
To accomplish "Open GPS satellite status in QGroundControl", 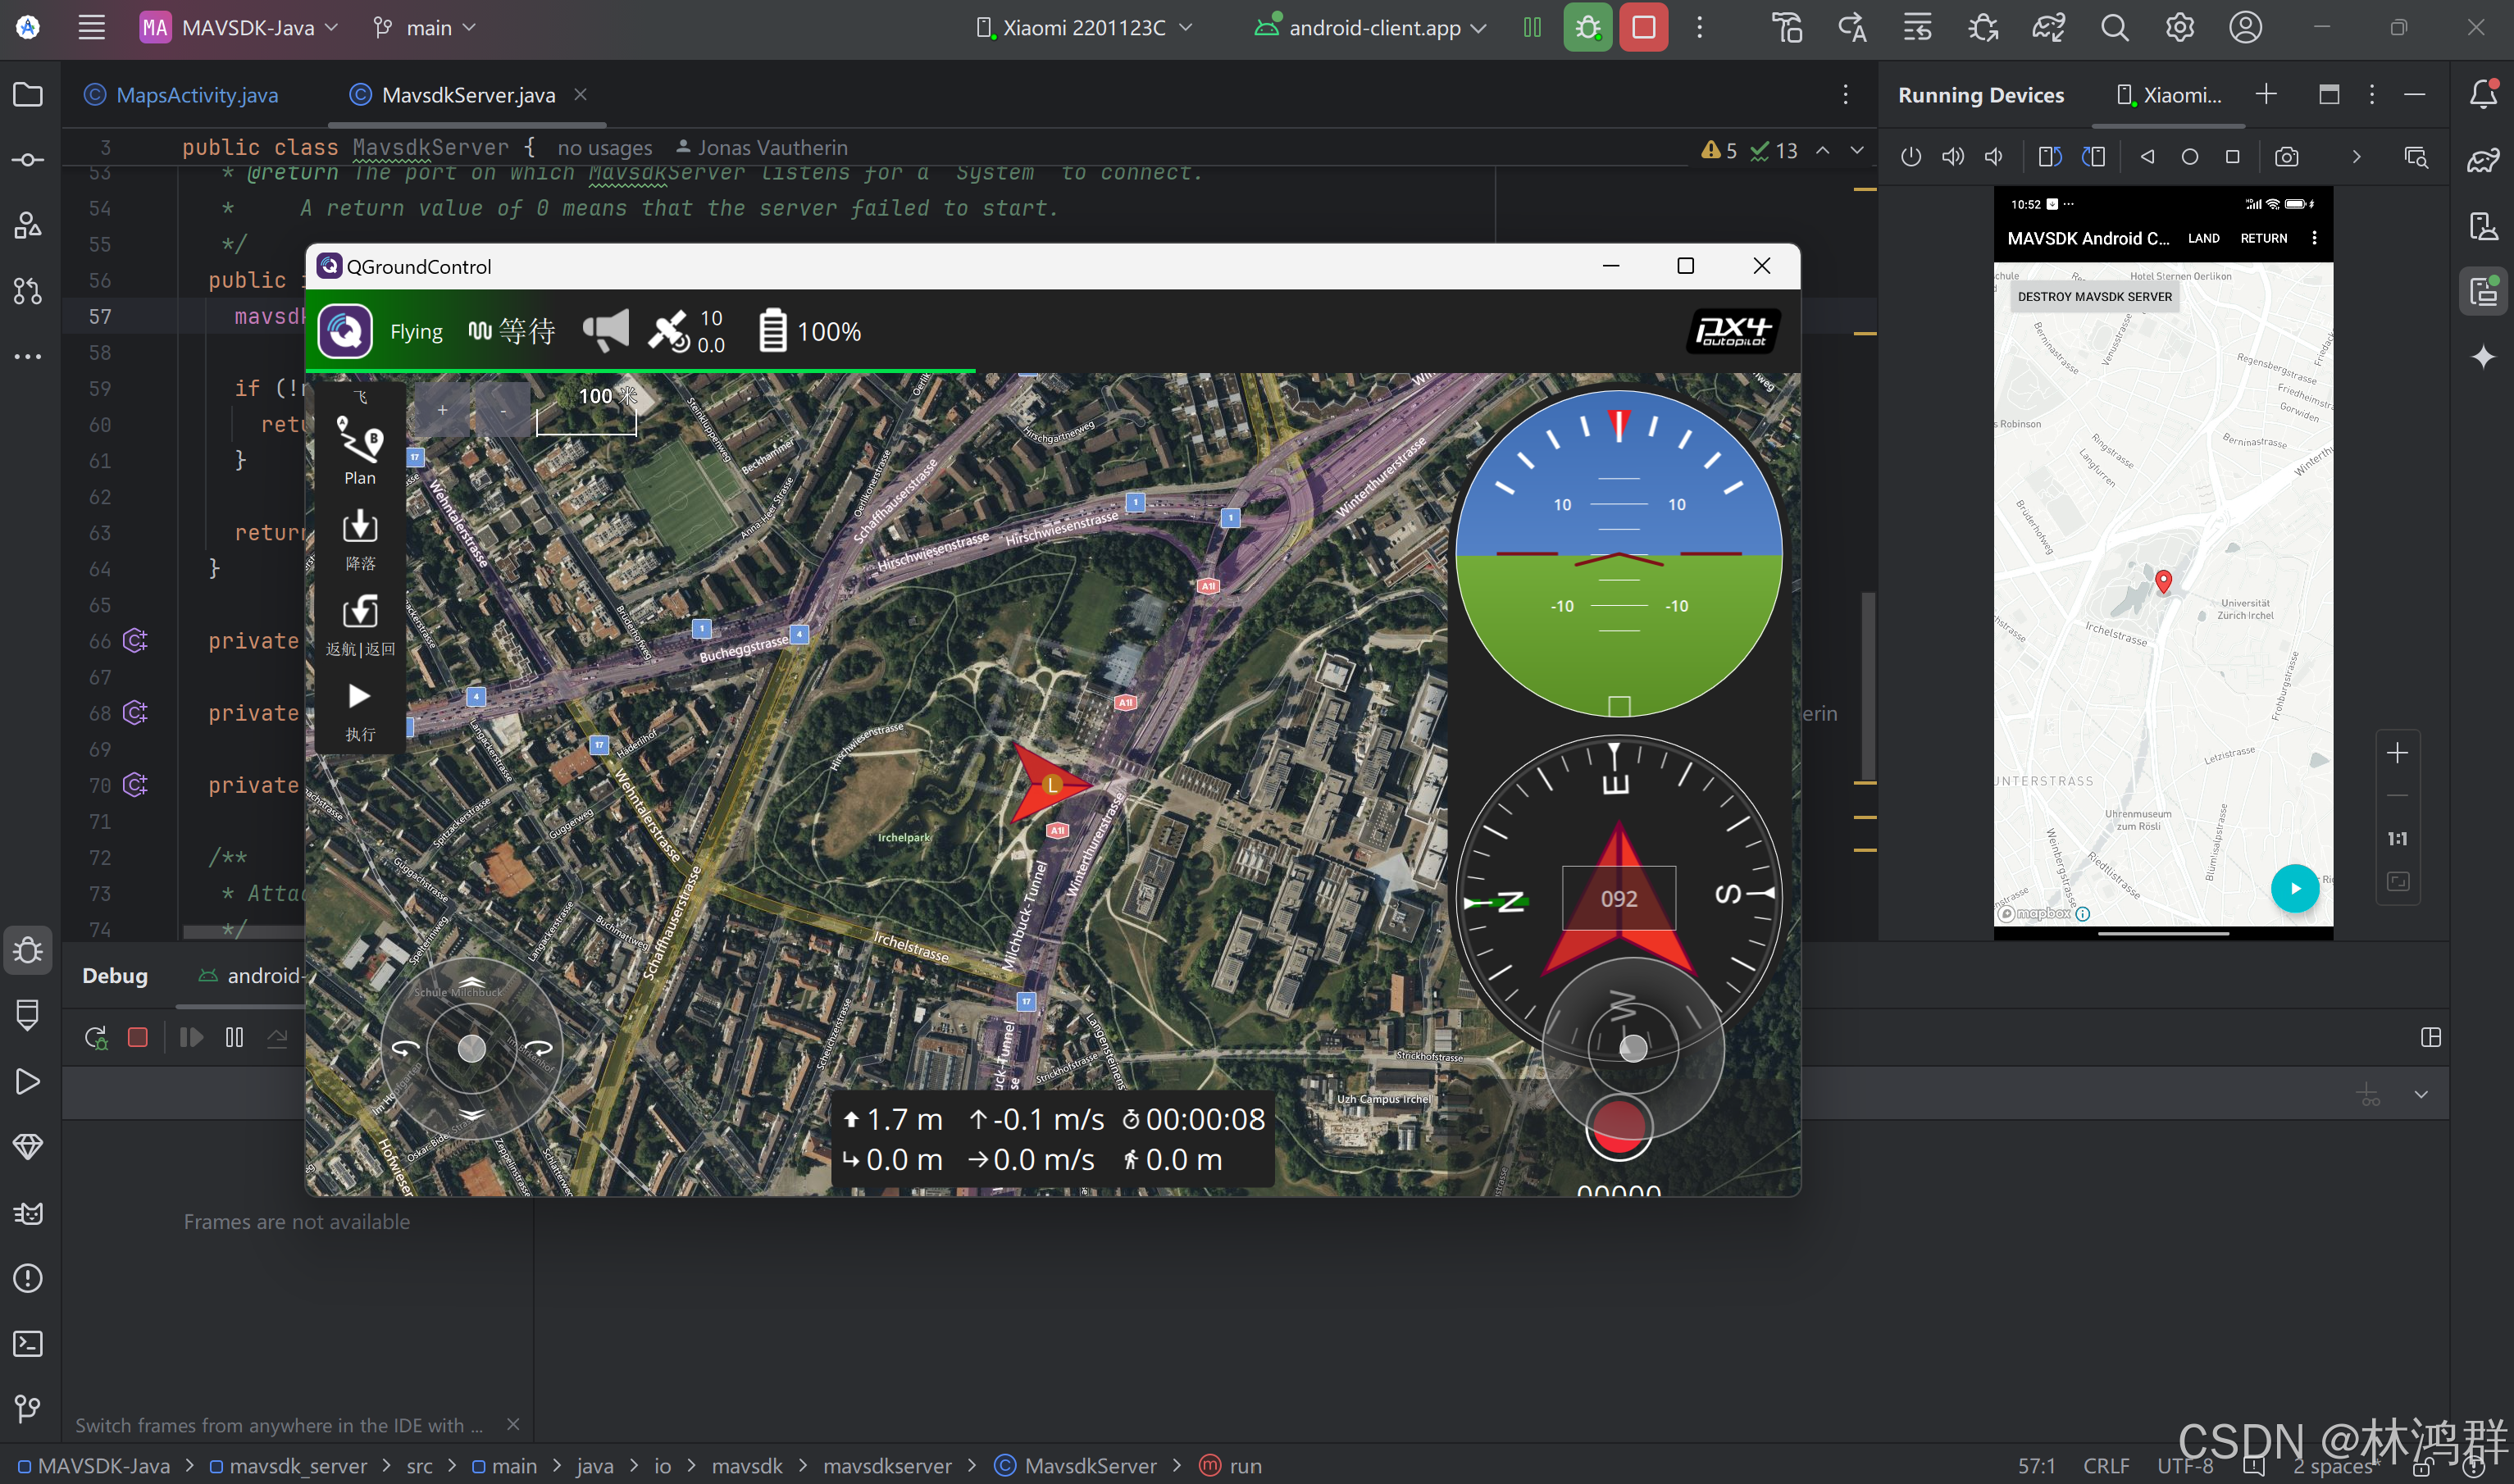I will (x=686, y=331).
